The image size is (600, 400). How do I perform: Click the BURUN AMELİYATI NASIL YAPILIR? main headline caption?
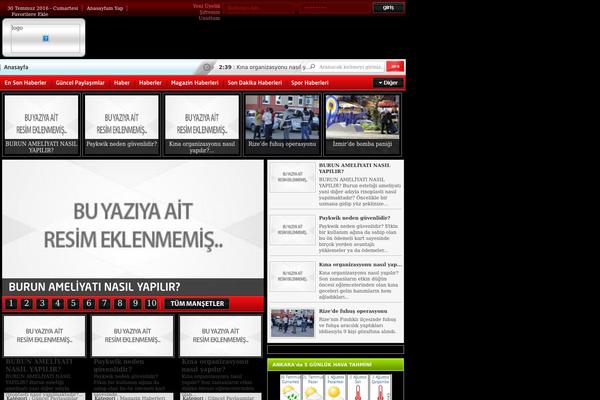94,287
